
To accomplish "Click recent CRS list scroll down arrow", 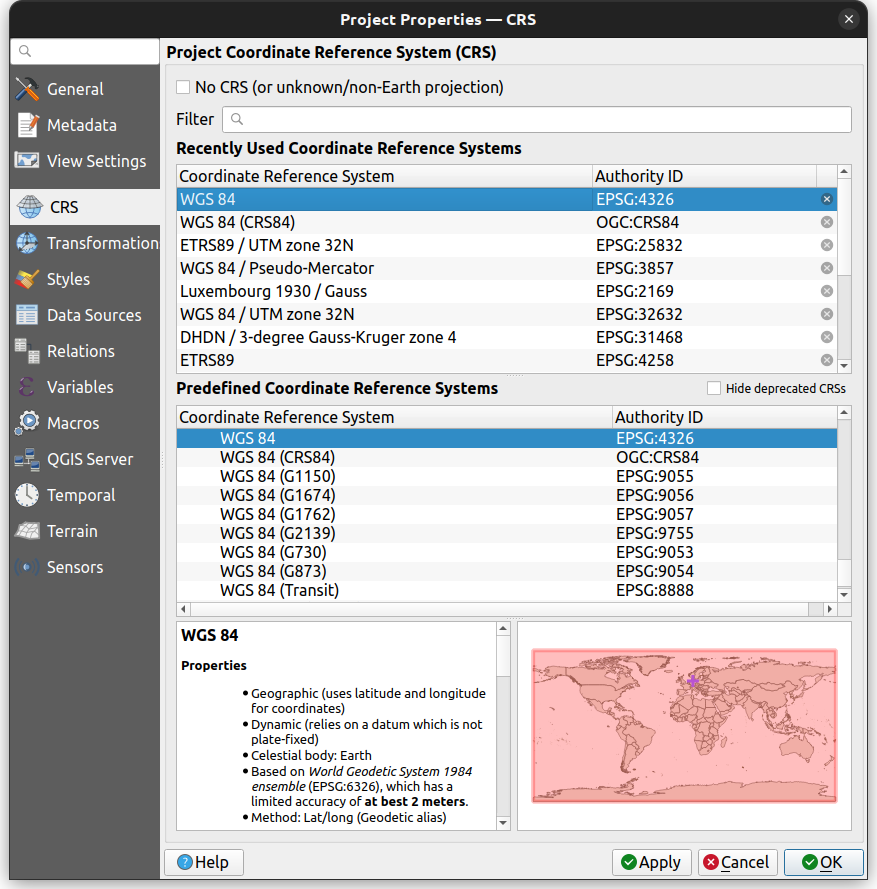I will [x=844, y=366].
